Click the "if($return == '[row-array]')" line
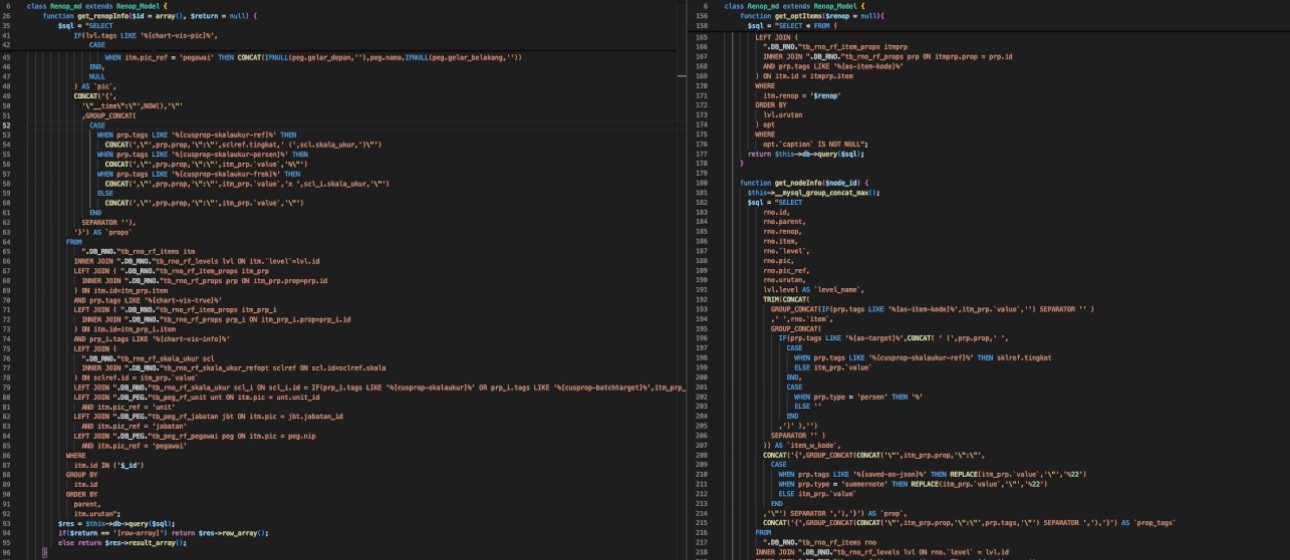The image size is (1290, 560). 163,532
